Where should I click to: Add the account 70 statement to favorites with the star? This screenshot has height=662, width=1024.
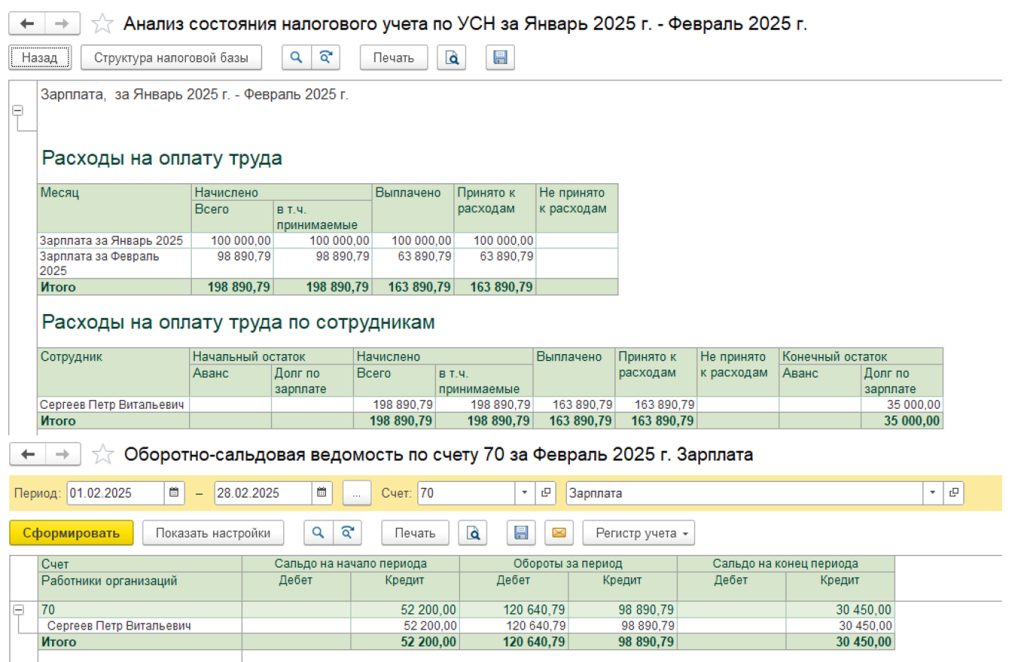click(103, 454)
